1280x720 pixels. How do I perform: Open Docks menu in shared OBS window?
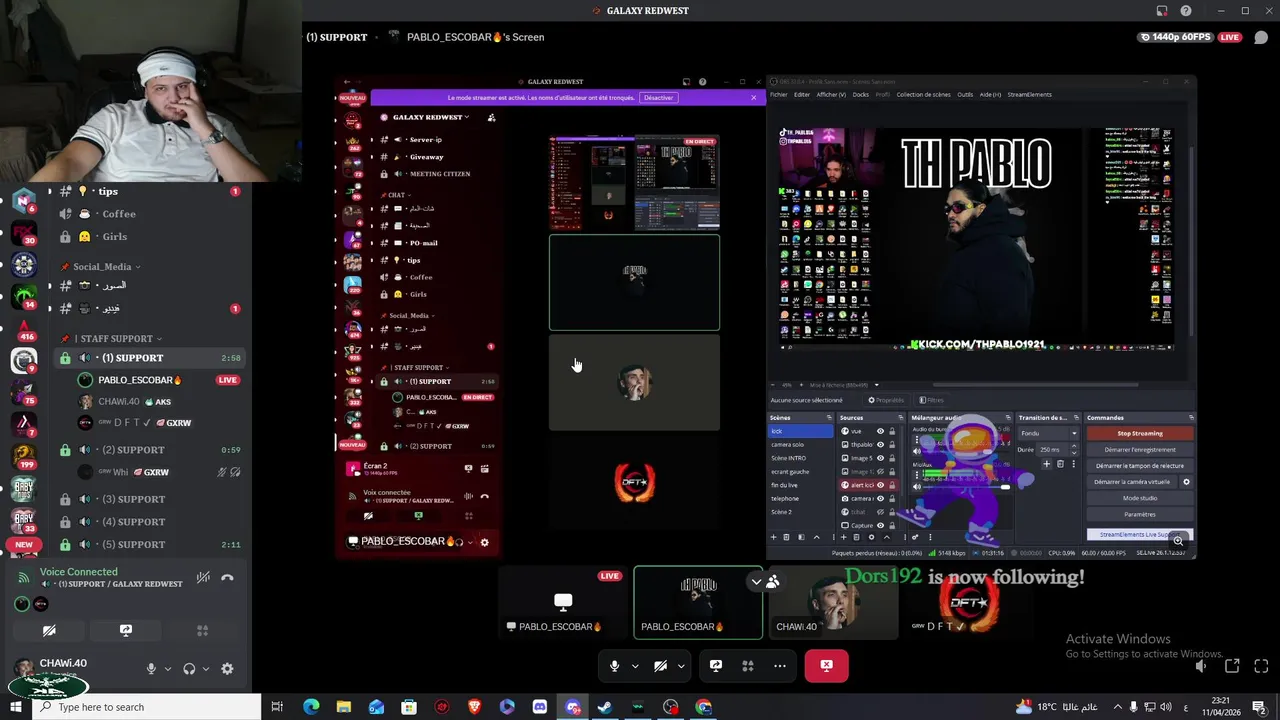click(x=860, y=95)
